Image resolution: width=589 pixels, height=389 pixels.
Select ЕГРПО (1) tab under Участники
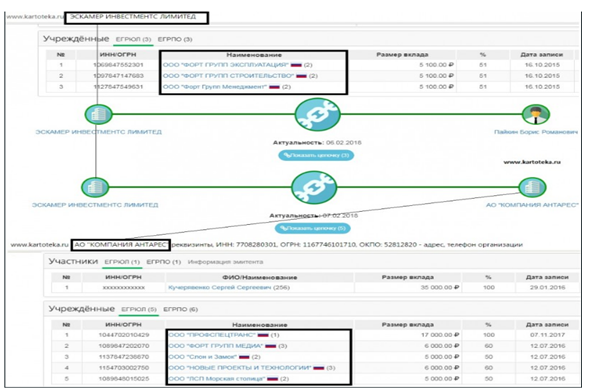[x=163, y=262]
